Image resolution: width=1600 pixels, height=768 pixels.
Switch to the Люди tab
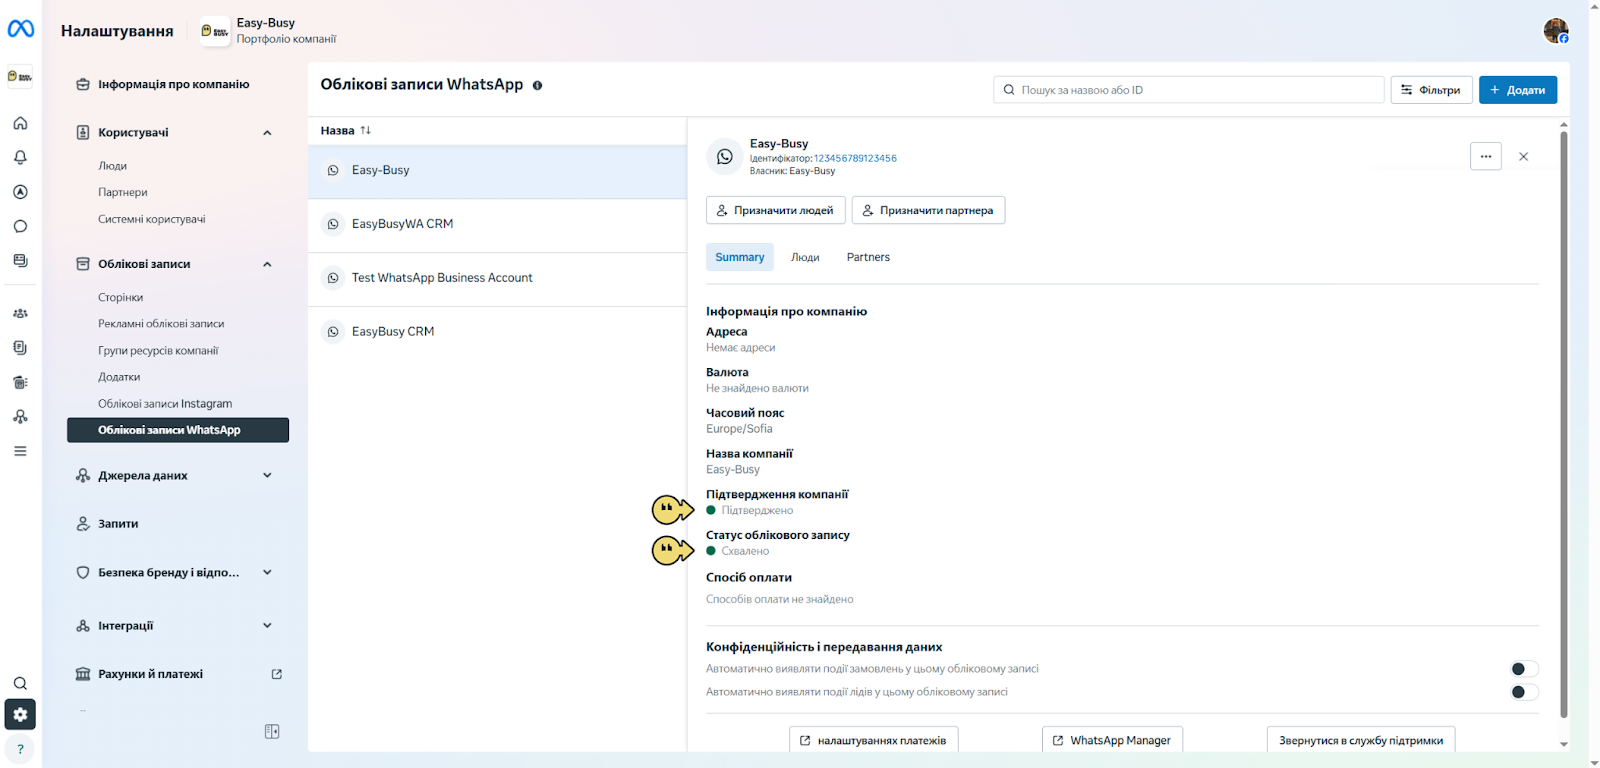pos(805,257)
